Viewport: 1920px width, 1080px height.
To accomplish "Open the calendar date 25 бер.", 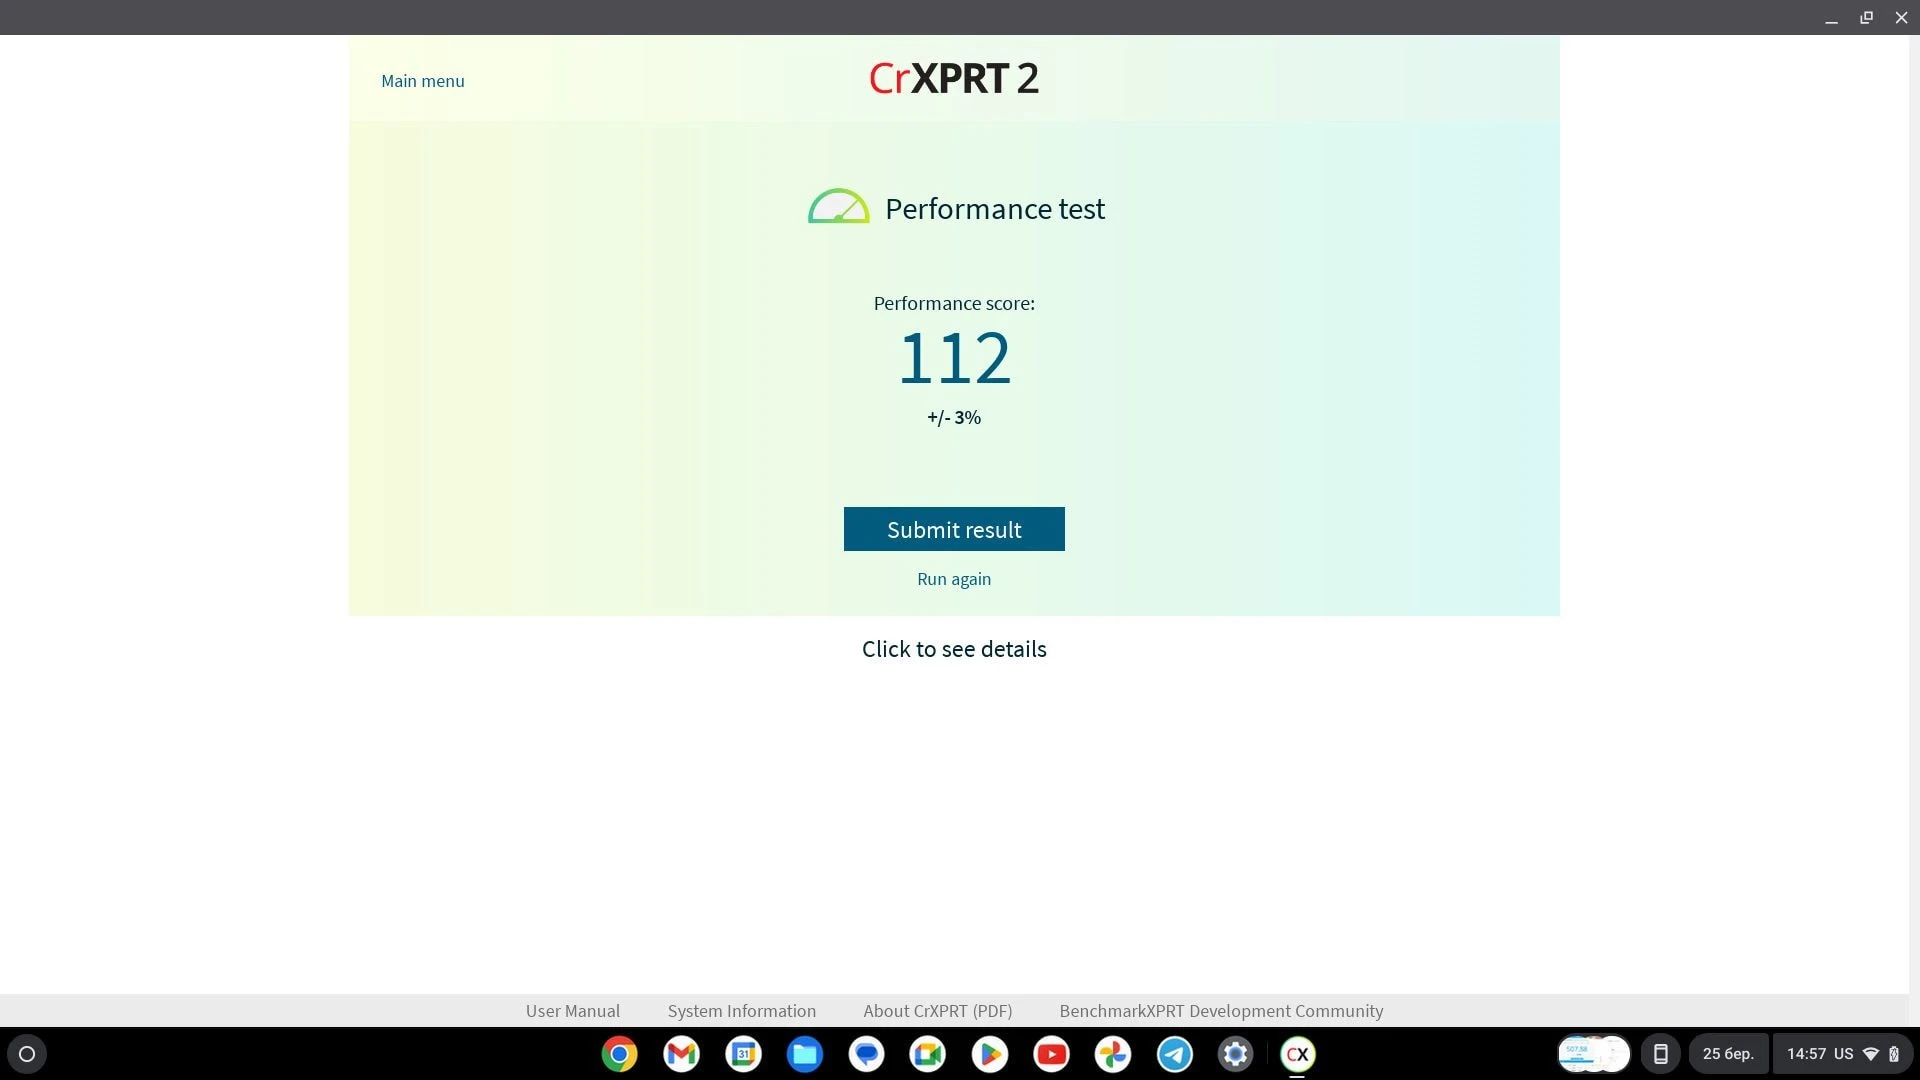I will (x=1728, y=1054).
